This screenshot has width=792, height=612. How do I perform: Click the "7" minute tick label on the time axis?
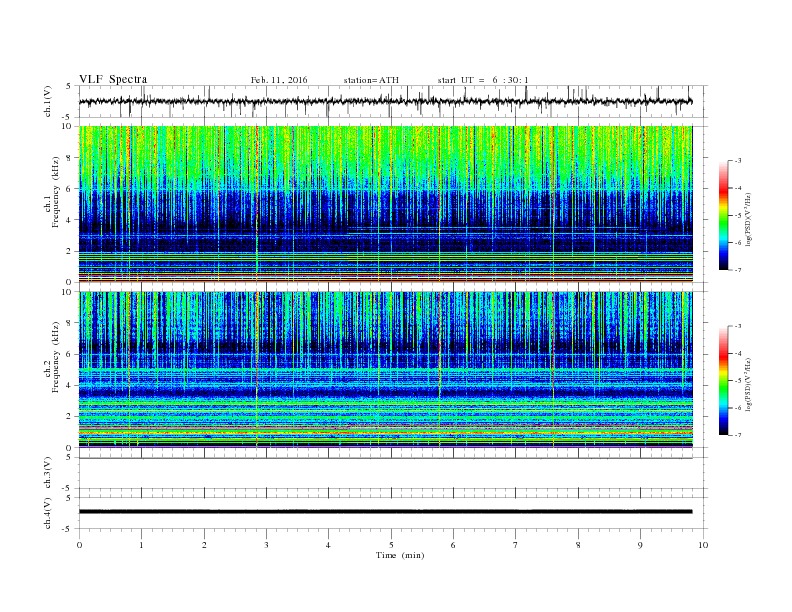click(516, 545)
